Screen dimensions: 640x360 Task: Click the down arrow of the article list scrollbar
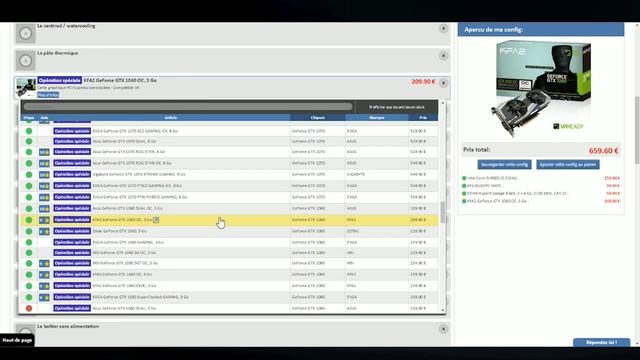click(442, 310)
